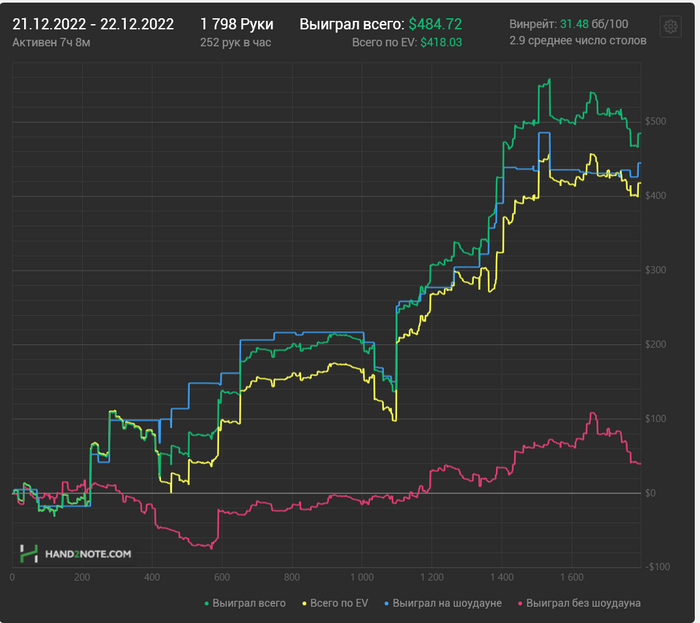Click the '$400' label on the vertical axis
700x623 pixels.
655,195
